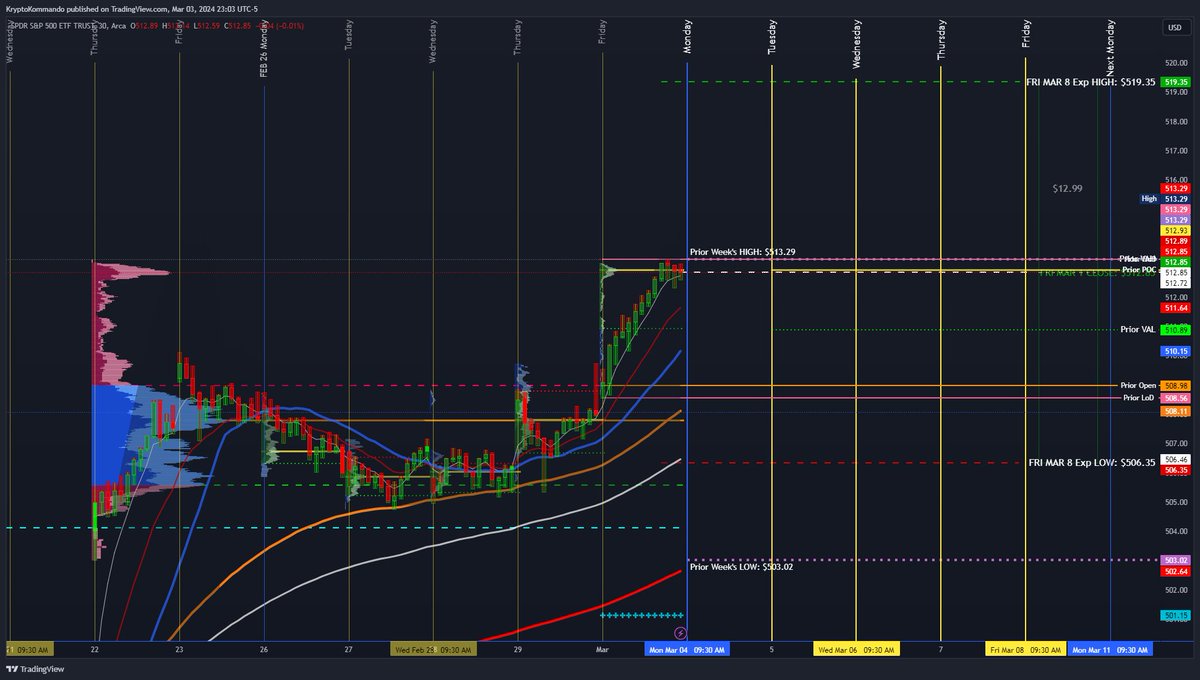Click the 517.00 price axis tick
This screenshot has width=1200, height=680.
click(1176, 151)
